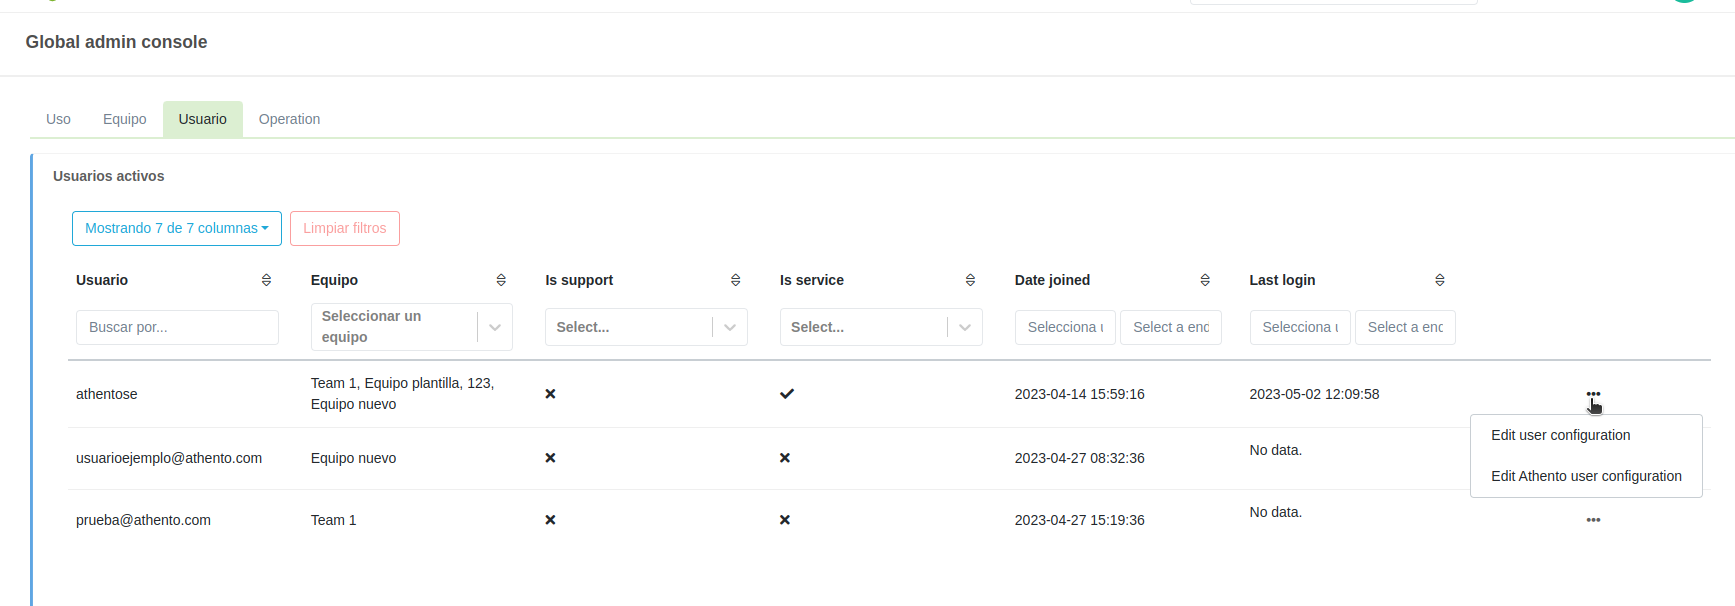
Task: Open the Is support filter dropdown
Action: pyautogui.click(x=730, y=327)
